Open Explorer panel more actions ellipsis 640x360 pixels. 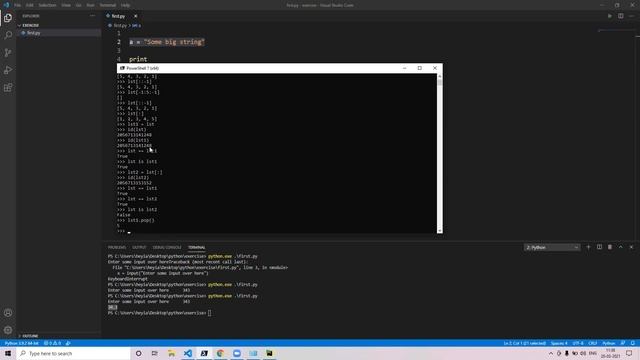(x=92, y=16)
